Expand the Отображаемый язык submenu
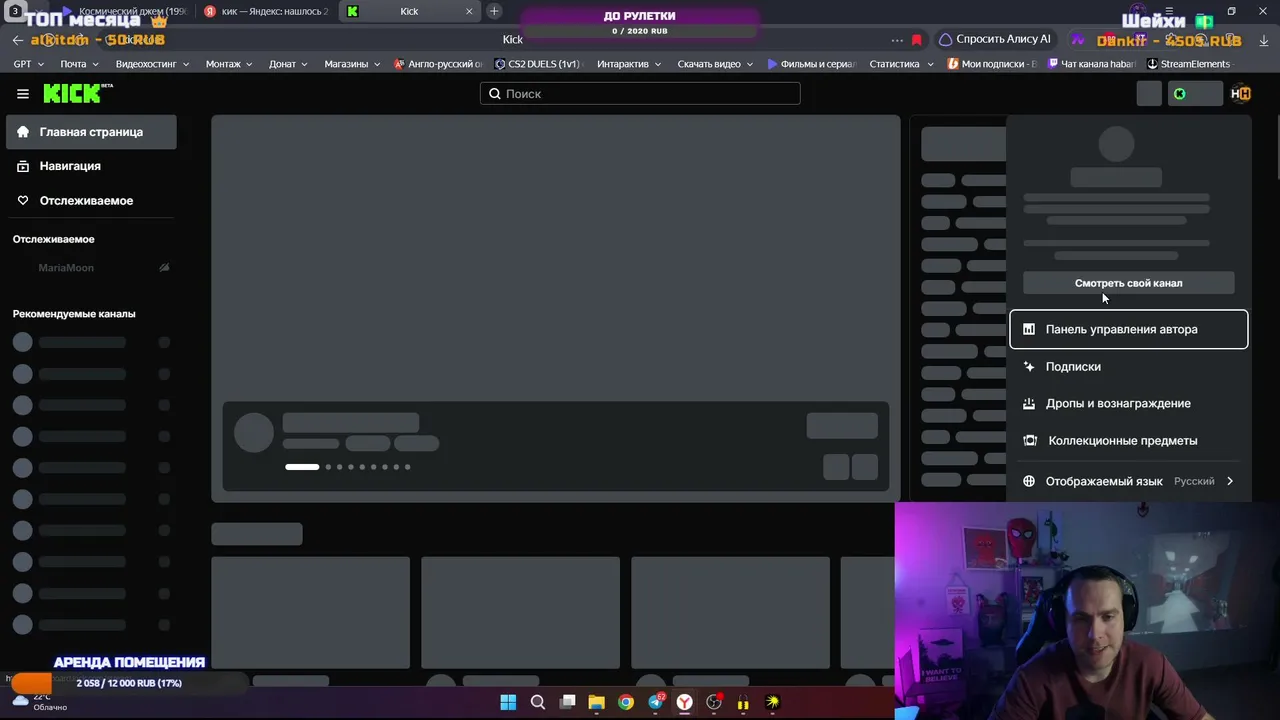The image size is (1280, 720). tap(1128, 481)
